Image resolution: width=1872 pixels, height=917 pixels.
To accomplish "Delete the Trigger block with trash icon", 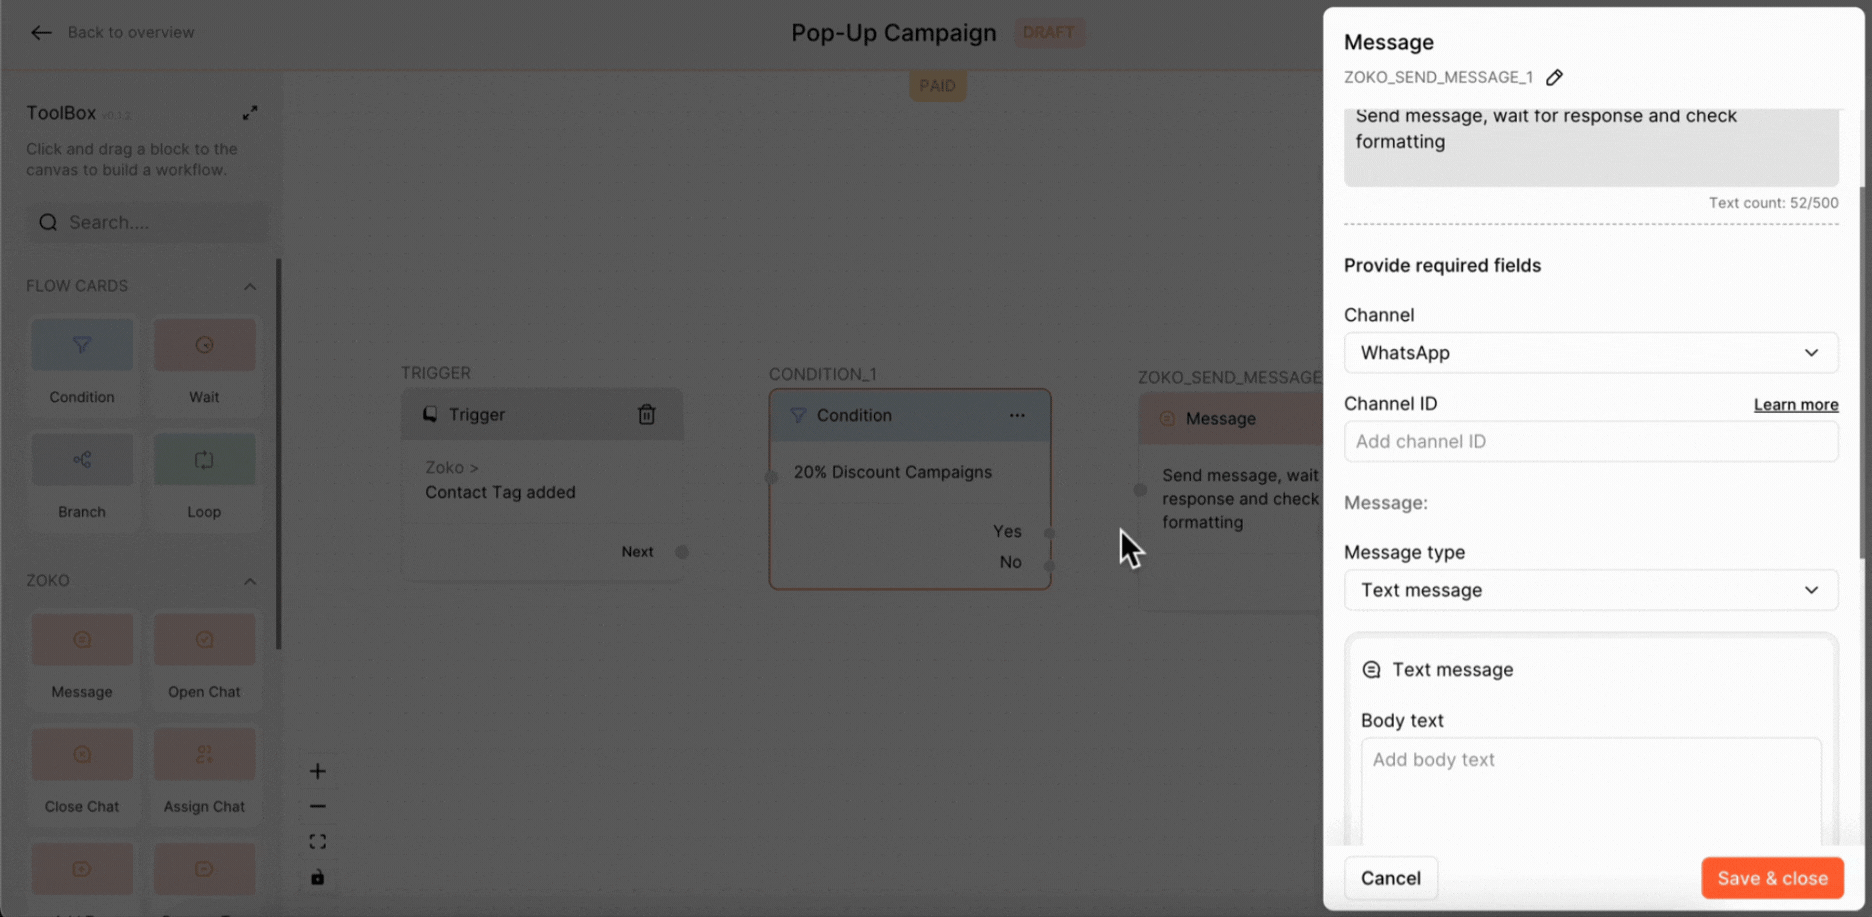I will click(x=647, y=414).
